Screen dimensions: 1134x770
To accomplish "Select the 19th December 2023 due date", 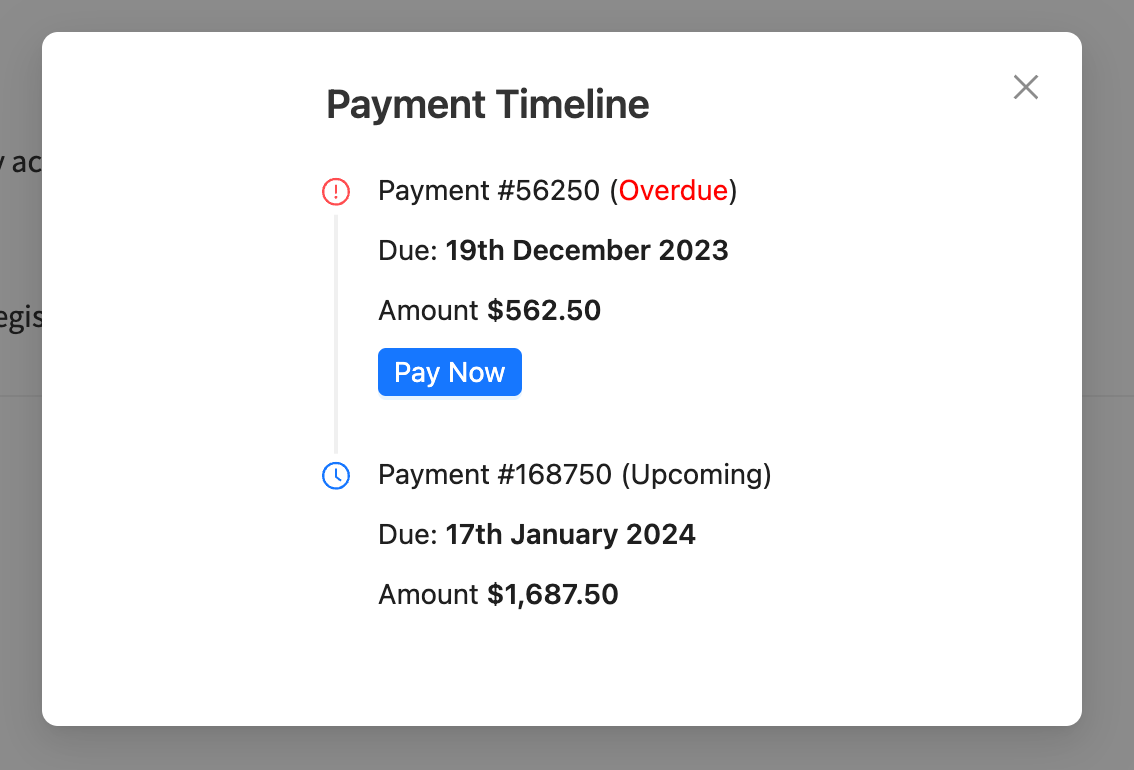I will (587, 250).
